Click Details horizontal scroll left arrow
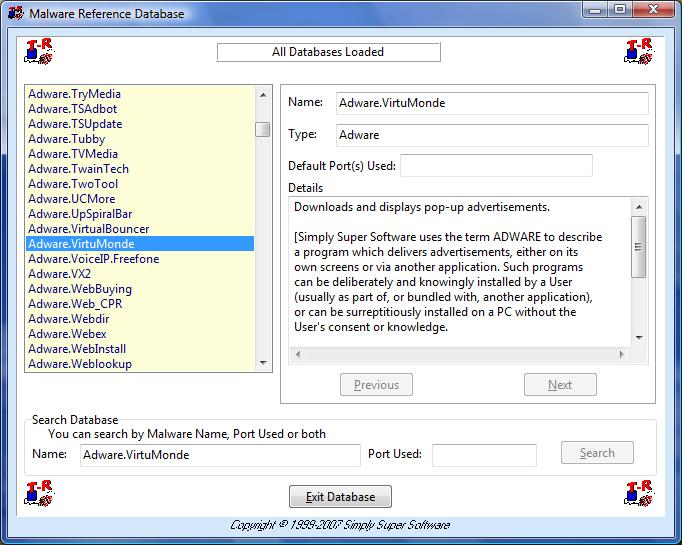This screenshot has height=545, width=682. click(x=298, y=354)
